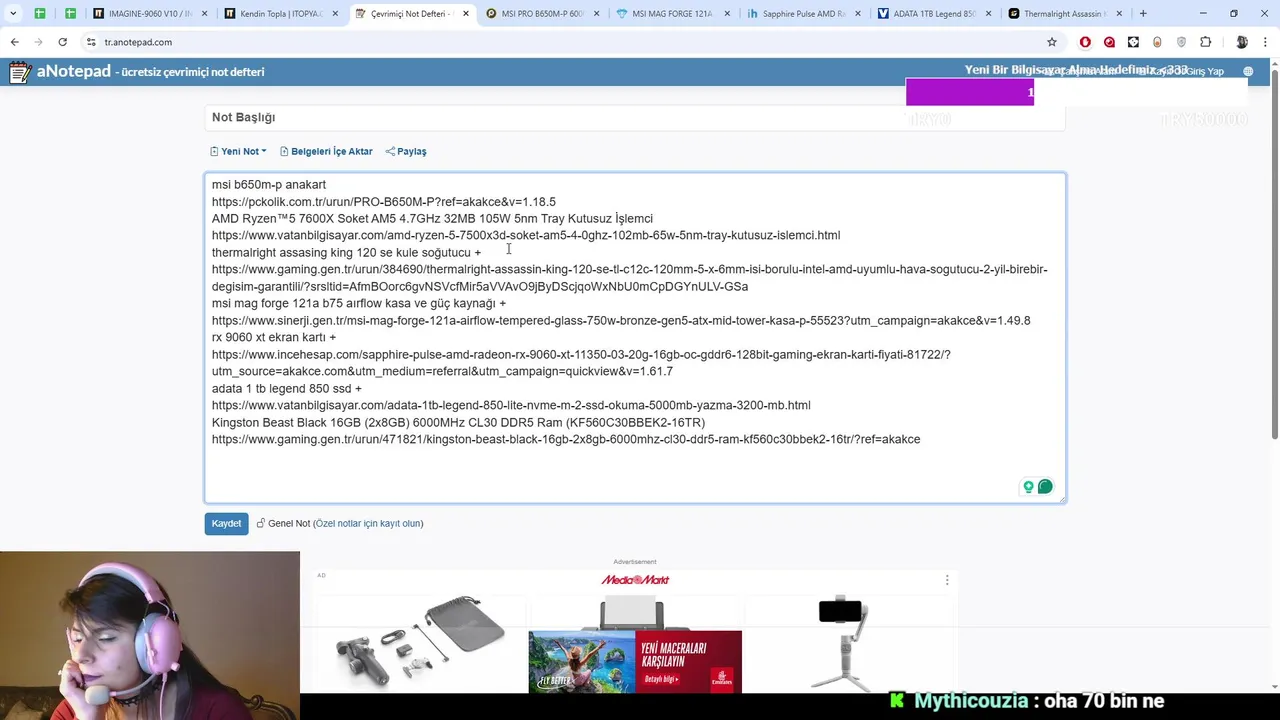The image size is (1280, 720).
Task: Click the second green pinned tab
Action: coord(70,14)
